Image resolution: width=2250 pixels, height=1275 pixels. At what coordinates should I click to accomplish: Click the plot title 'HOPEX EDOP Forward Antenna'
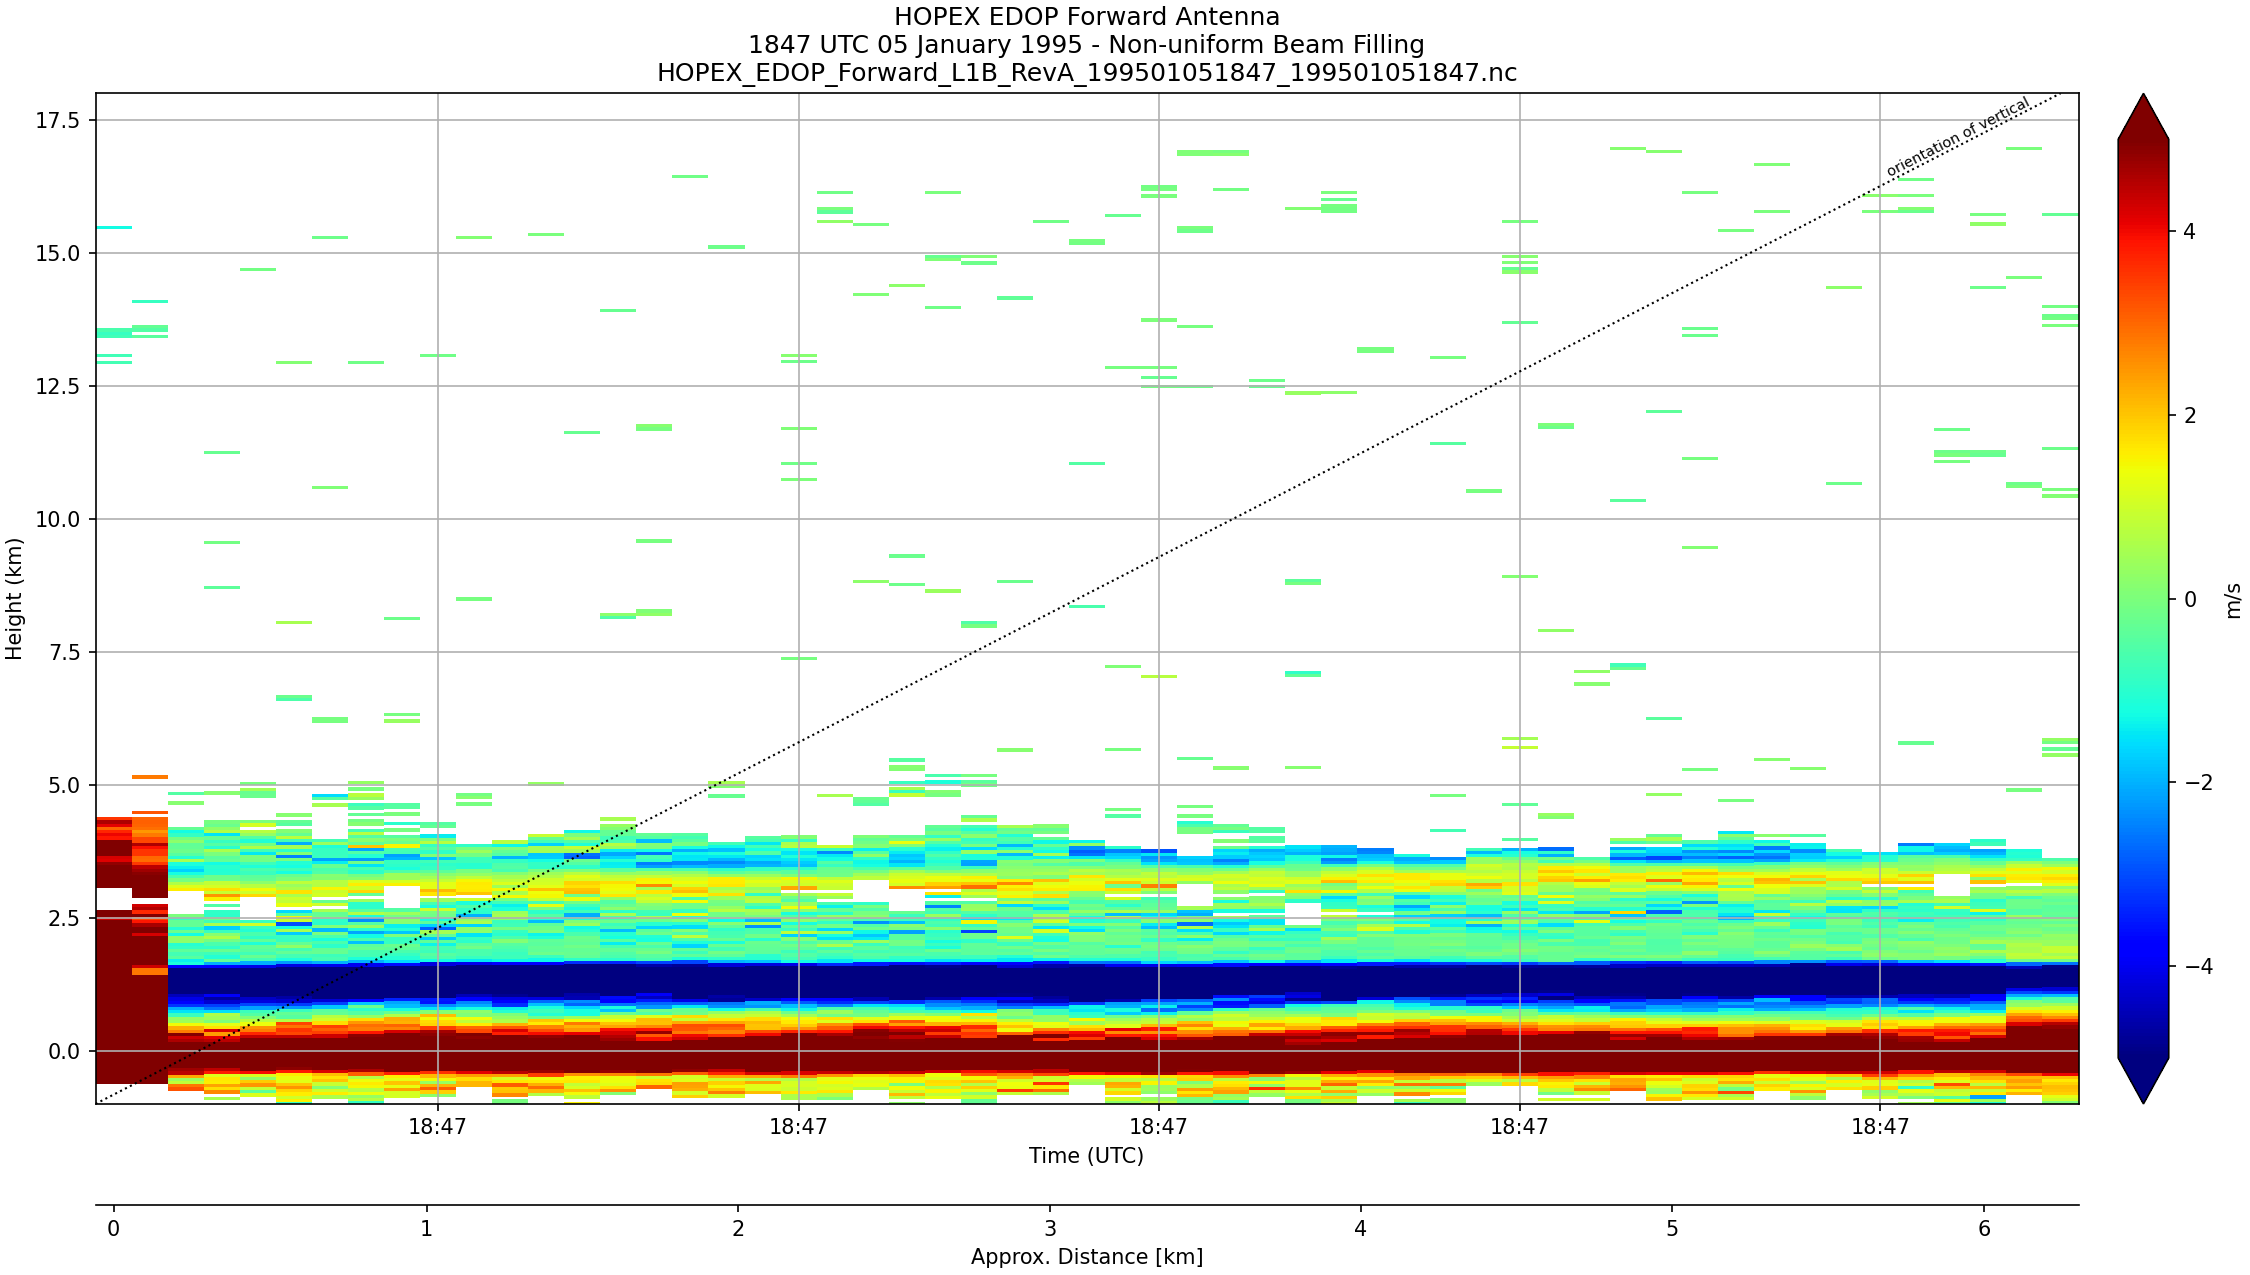(1086, 17)
